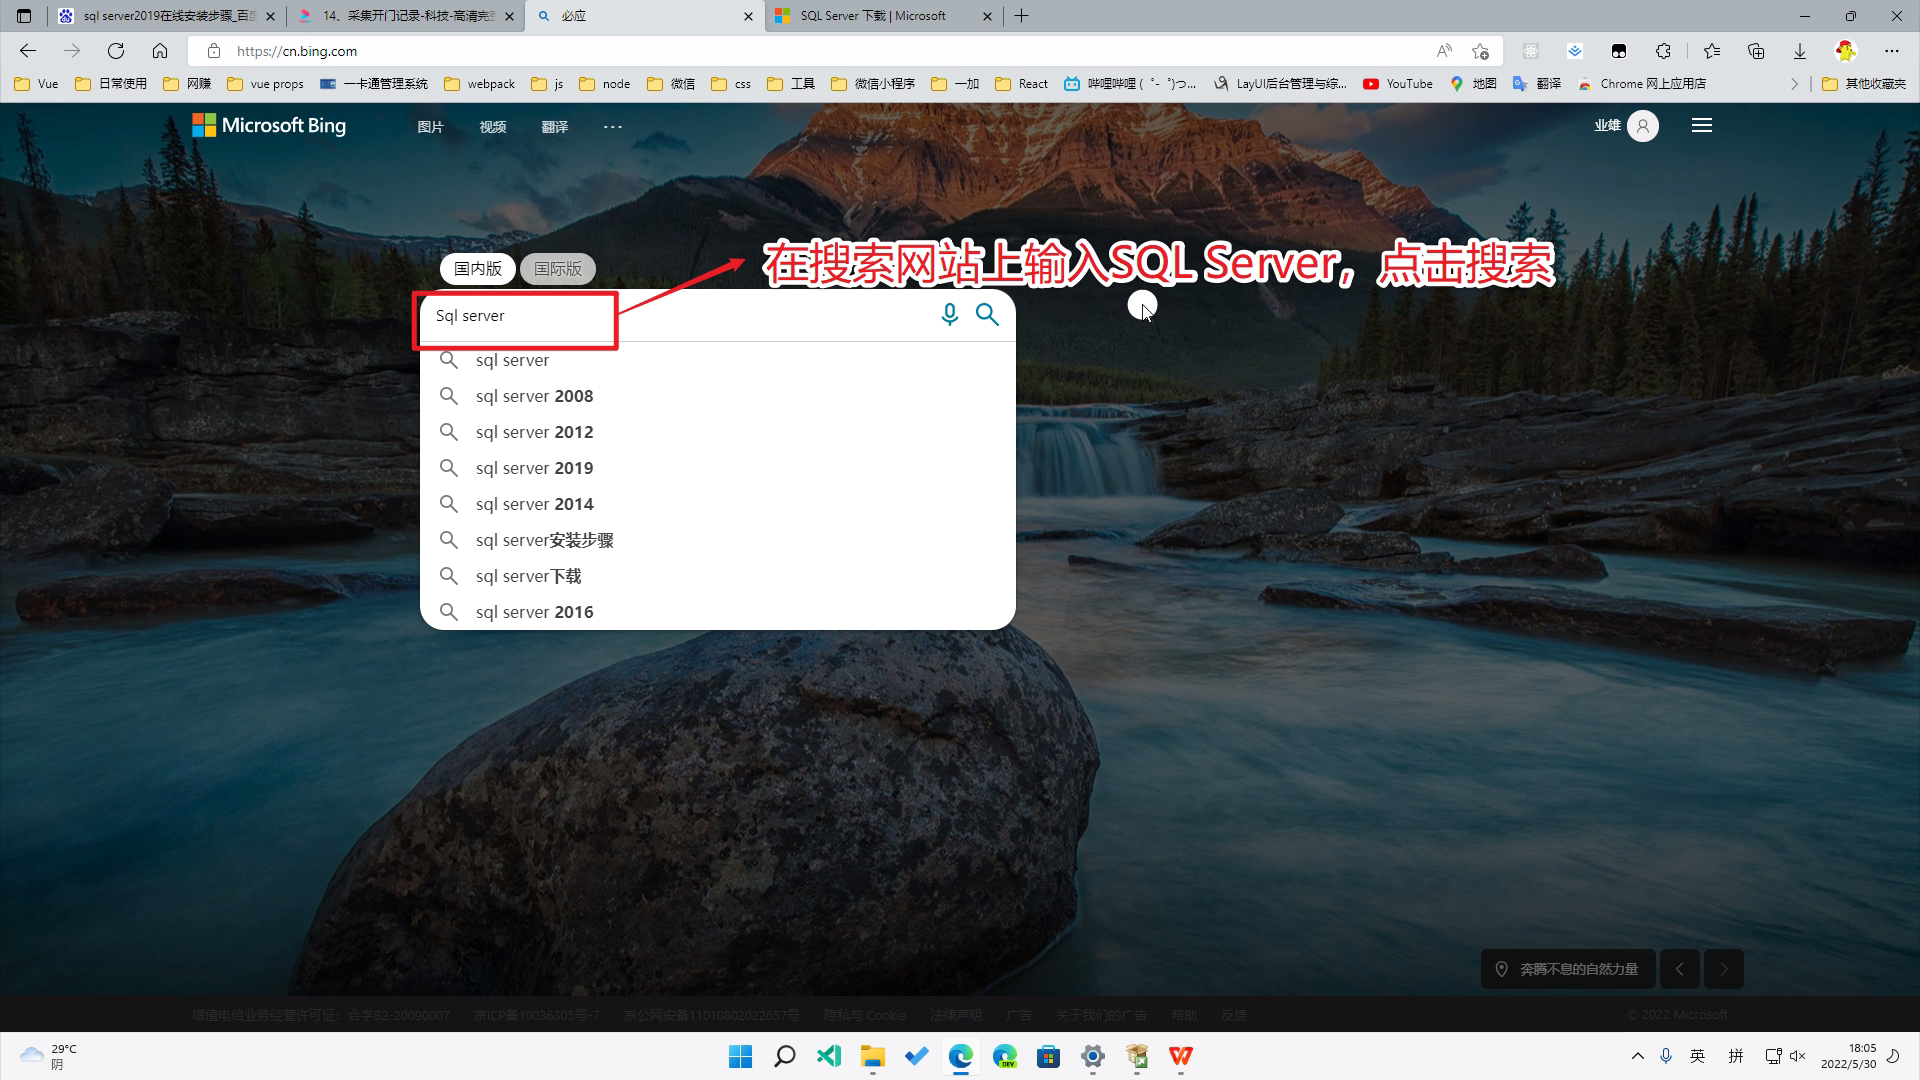Image resolution: width=1920 pixels, height=1080 pixels.
Task: Expand the system tray hidden icons
Action: (x=1637, y=1056)
